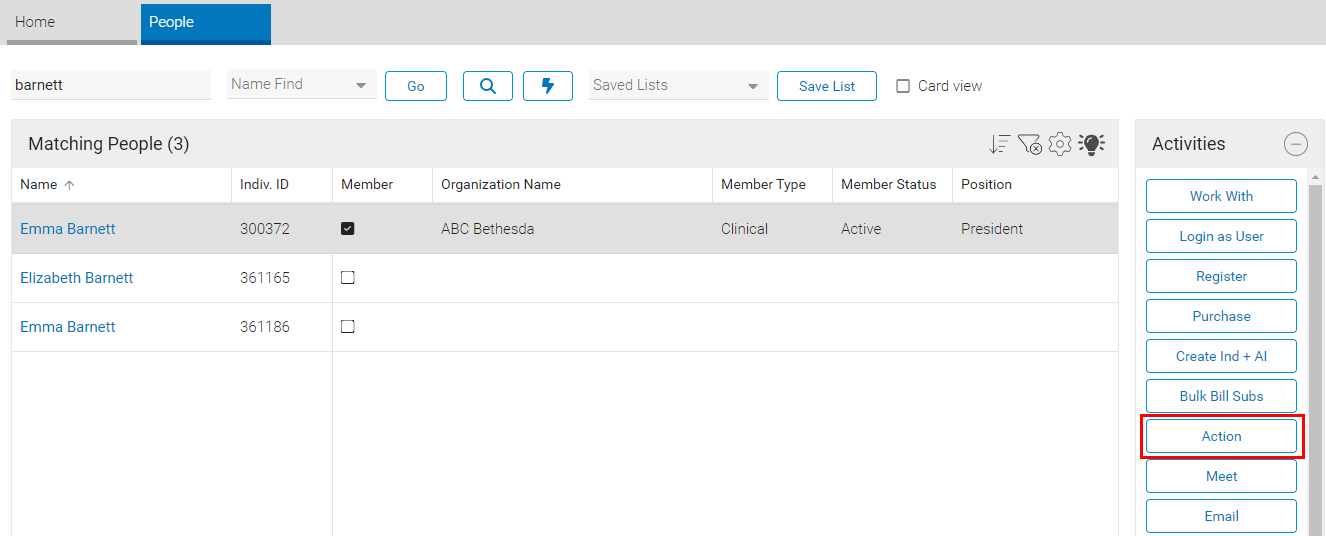Click the Activities panel vertical scrollbar

[x=1315, y=360]
